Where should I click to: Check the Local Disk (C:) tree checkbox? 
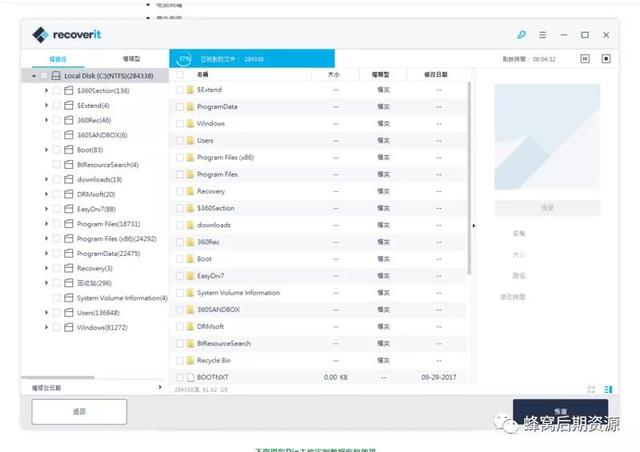(x=44, y=76)
